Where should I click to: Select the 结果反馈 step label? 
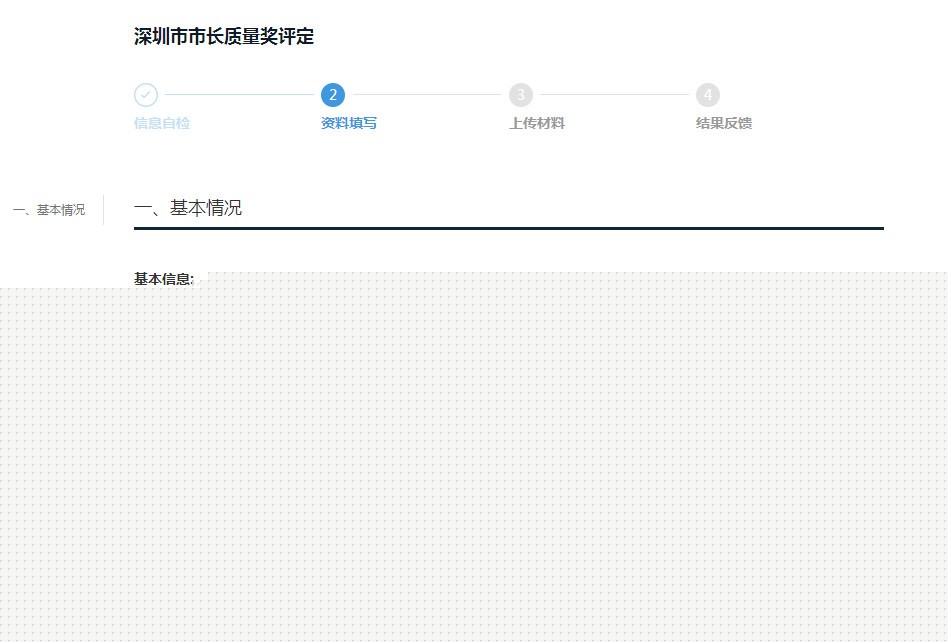[724, 123]
